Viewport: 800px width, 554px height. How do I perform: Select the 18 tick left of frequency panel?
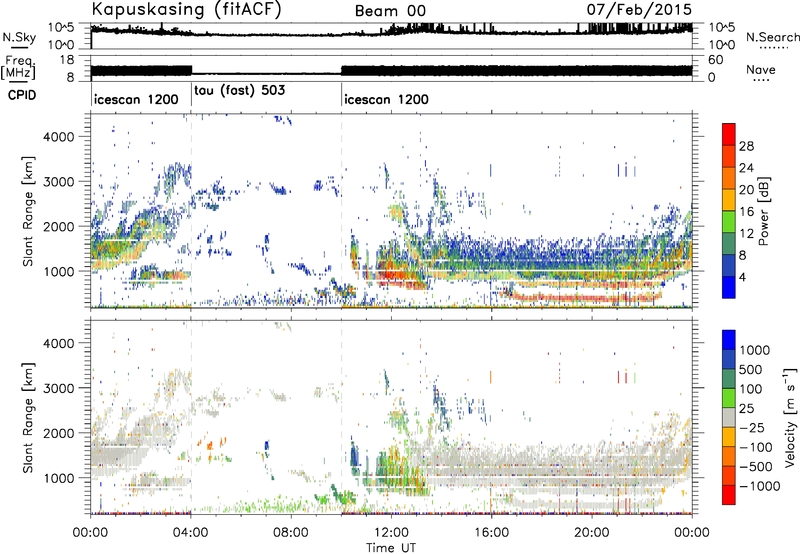(x=67, y=59)
